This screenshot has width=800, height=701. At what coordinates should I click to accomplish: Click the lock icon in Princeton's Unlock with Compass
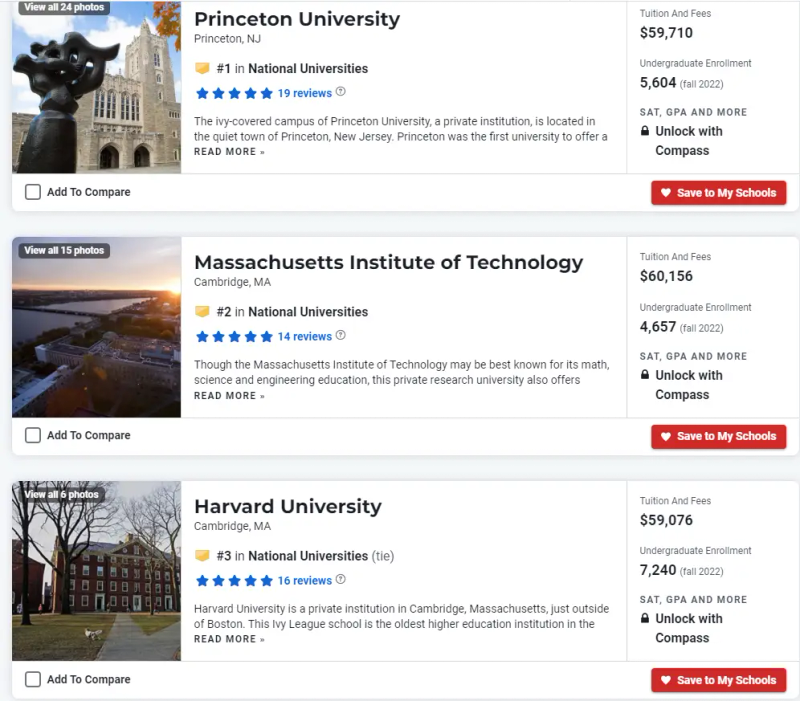[x=645, y=131]
